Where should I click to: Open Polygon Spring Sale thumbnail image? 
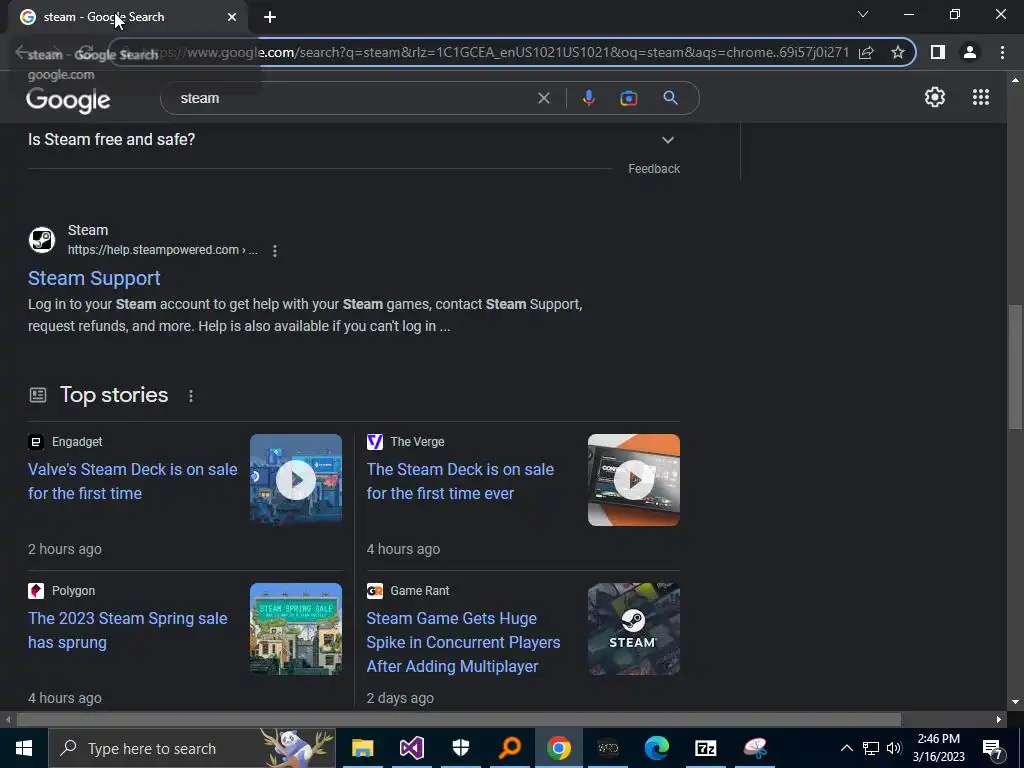coord(296,629)
